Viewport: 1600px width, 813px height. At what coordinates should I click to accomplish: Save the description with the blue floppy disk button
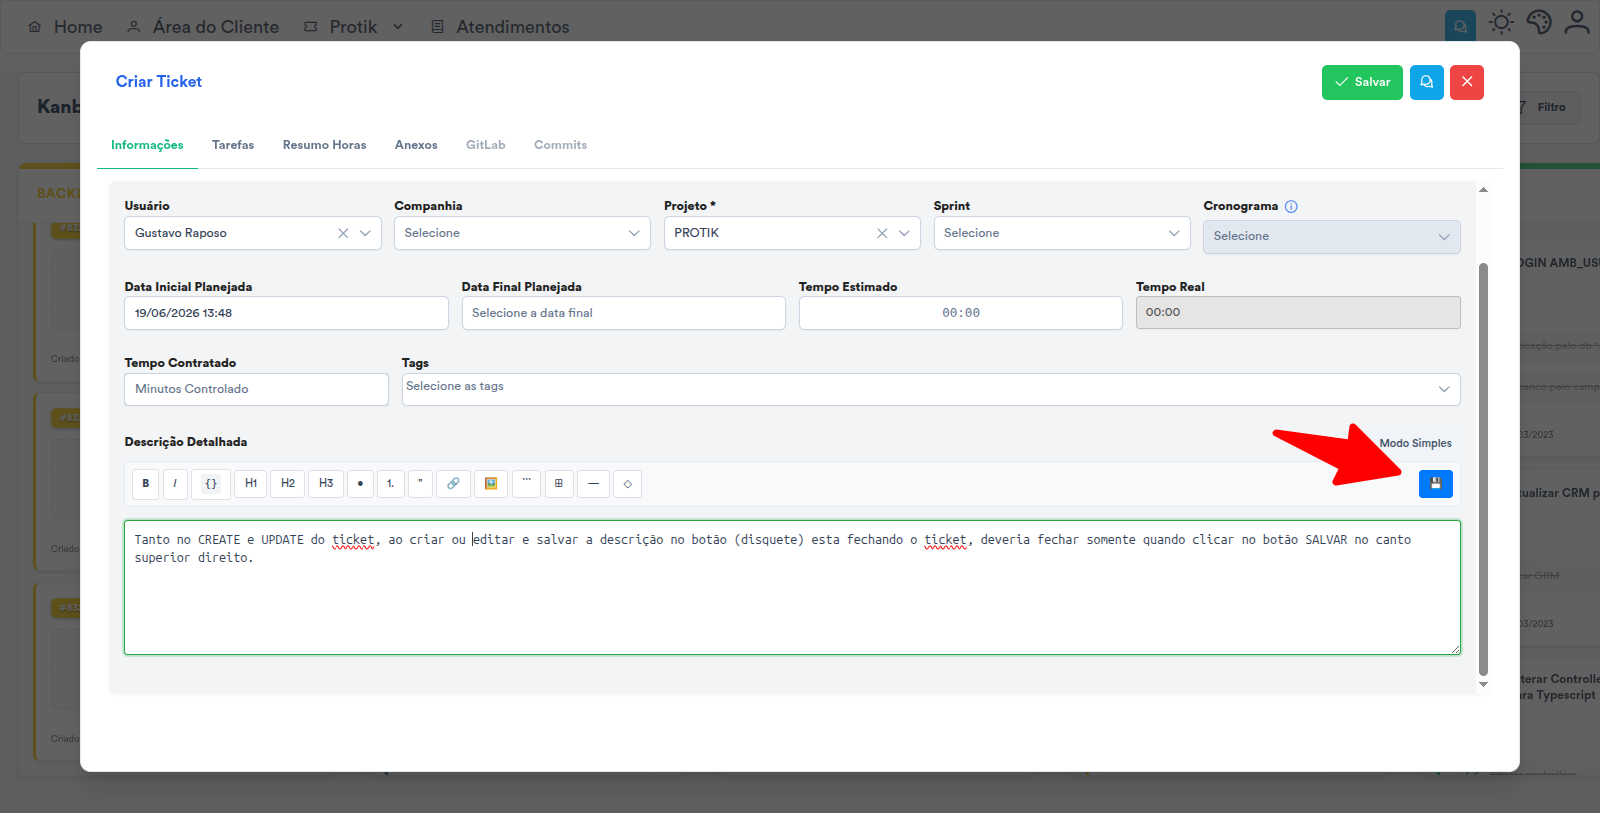pos(1435,484)
